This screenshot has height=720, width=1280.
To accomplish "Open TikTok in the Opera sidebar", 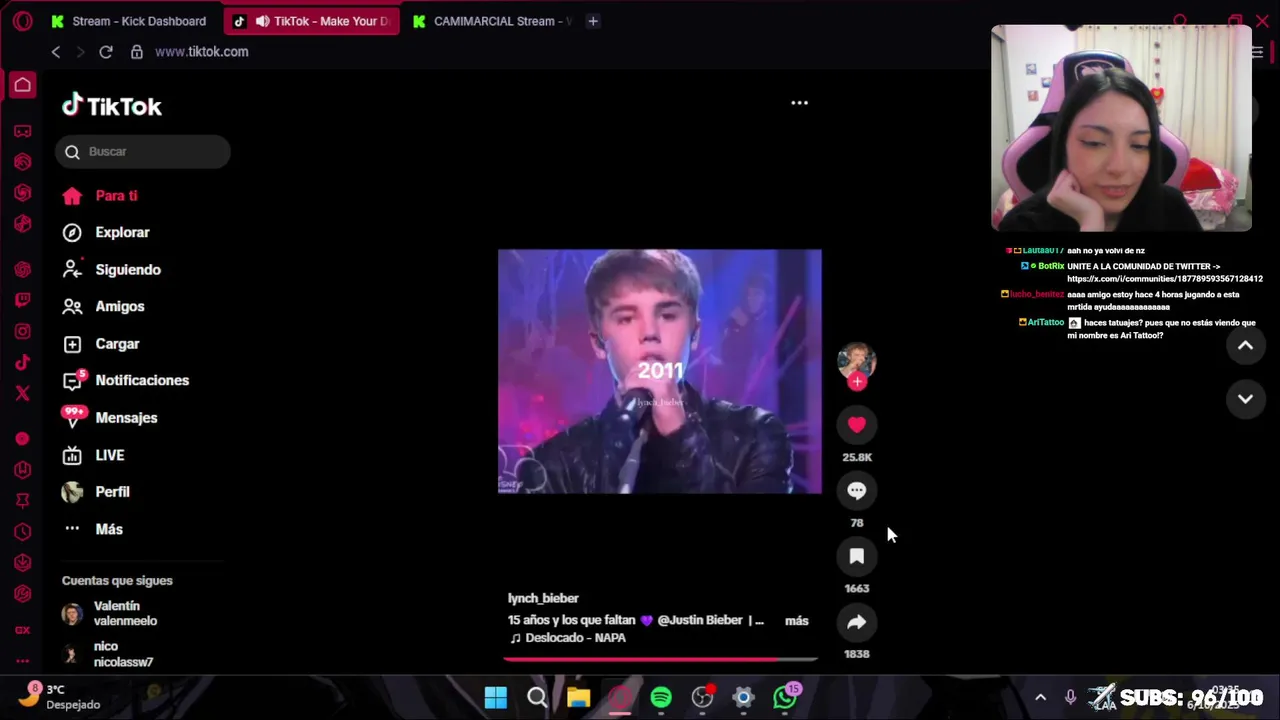I will click(22, 362).
